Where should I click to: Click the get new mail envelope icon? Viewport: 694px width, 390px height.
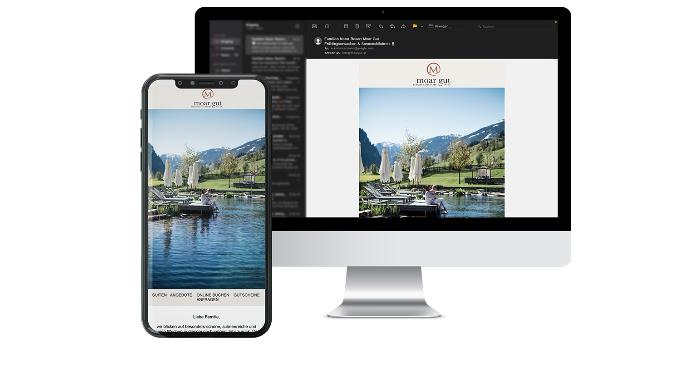coord(314,27)
